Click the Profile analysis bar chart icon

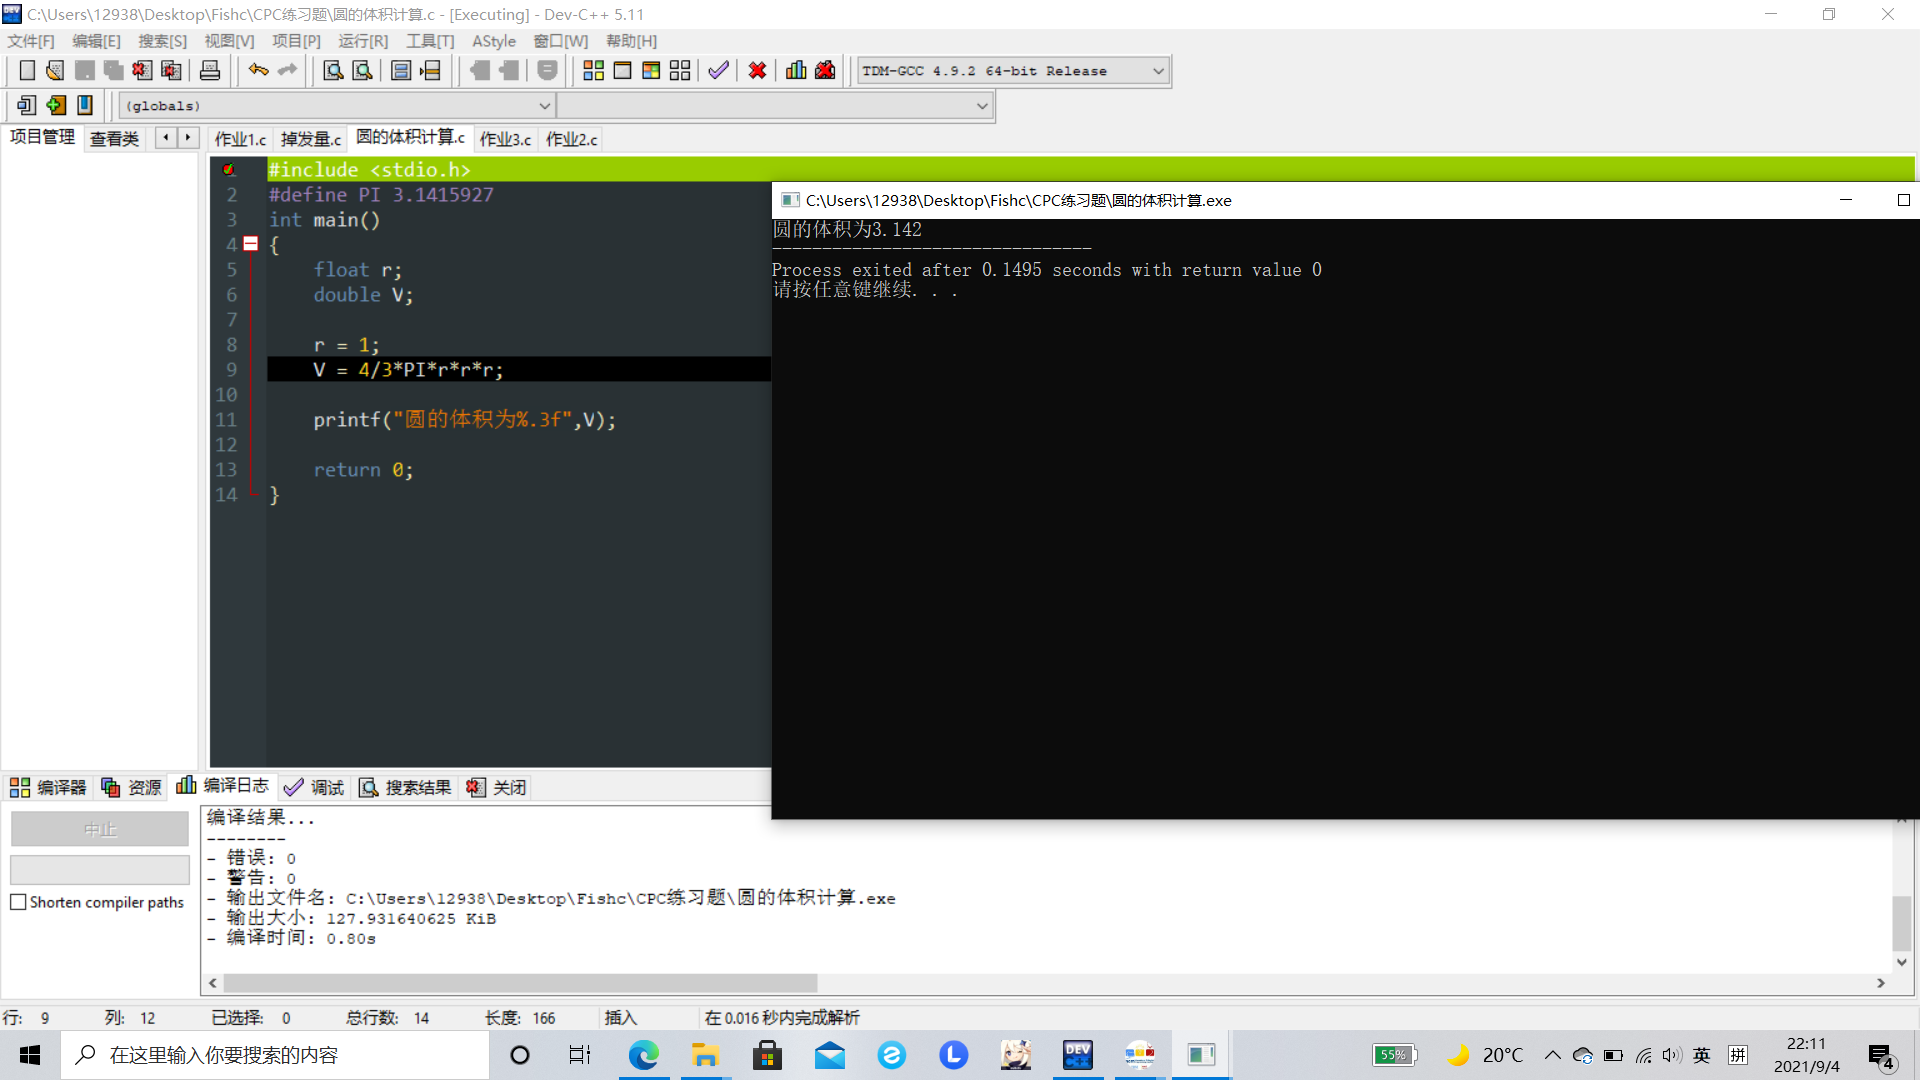point(796,71)
